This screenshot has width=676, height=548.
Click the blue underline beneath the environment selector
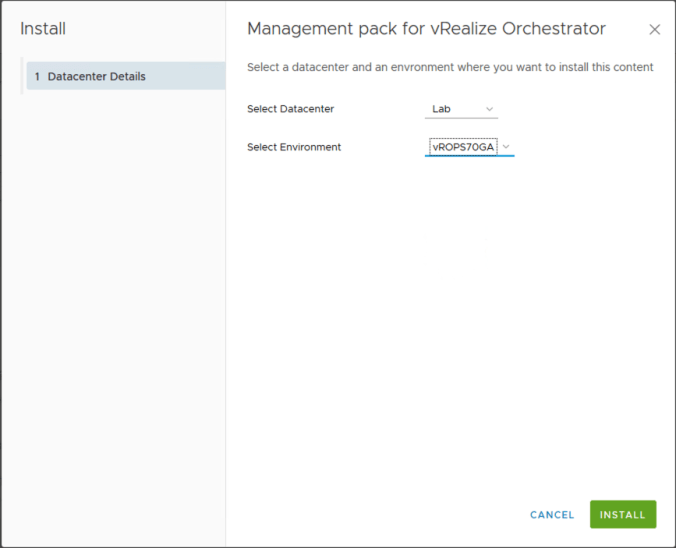pyautogui.click(x=469, y=157)
